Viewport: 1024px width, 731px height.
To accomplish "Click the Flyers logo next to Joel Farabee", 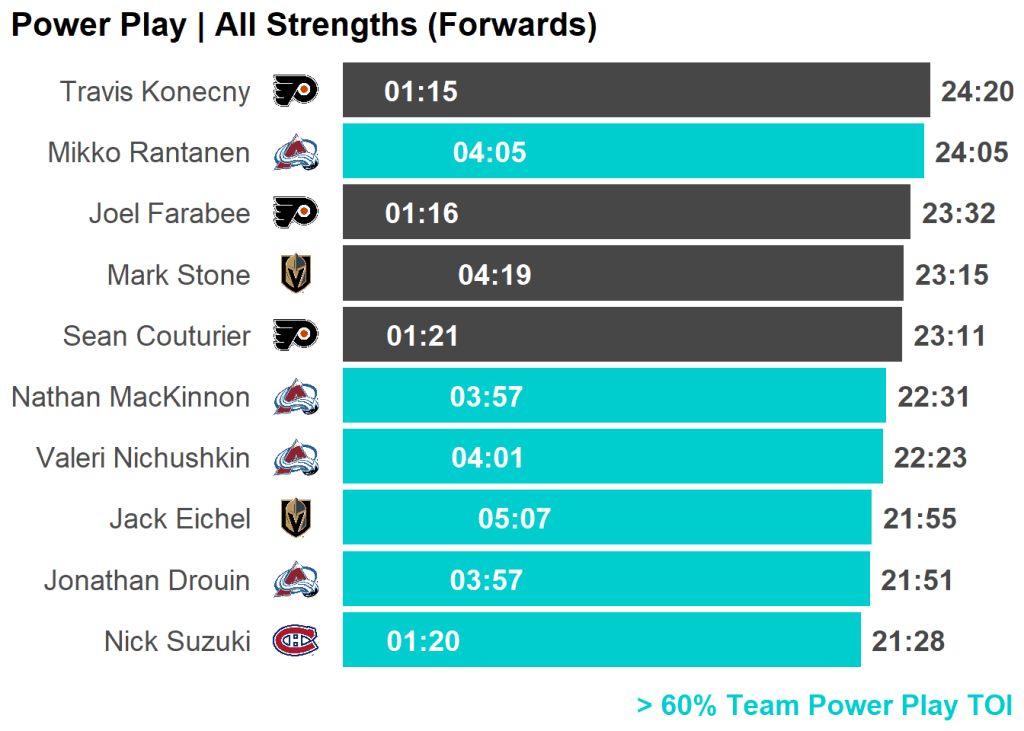I will [x=295, y=213].
